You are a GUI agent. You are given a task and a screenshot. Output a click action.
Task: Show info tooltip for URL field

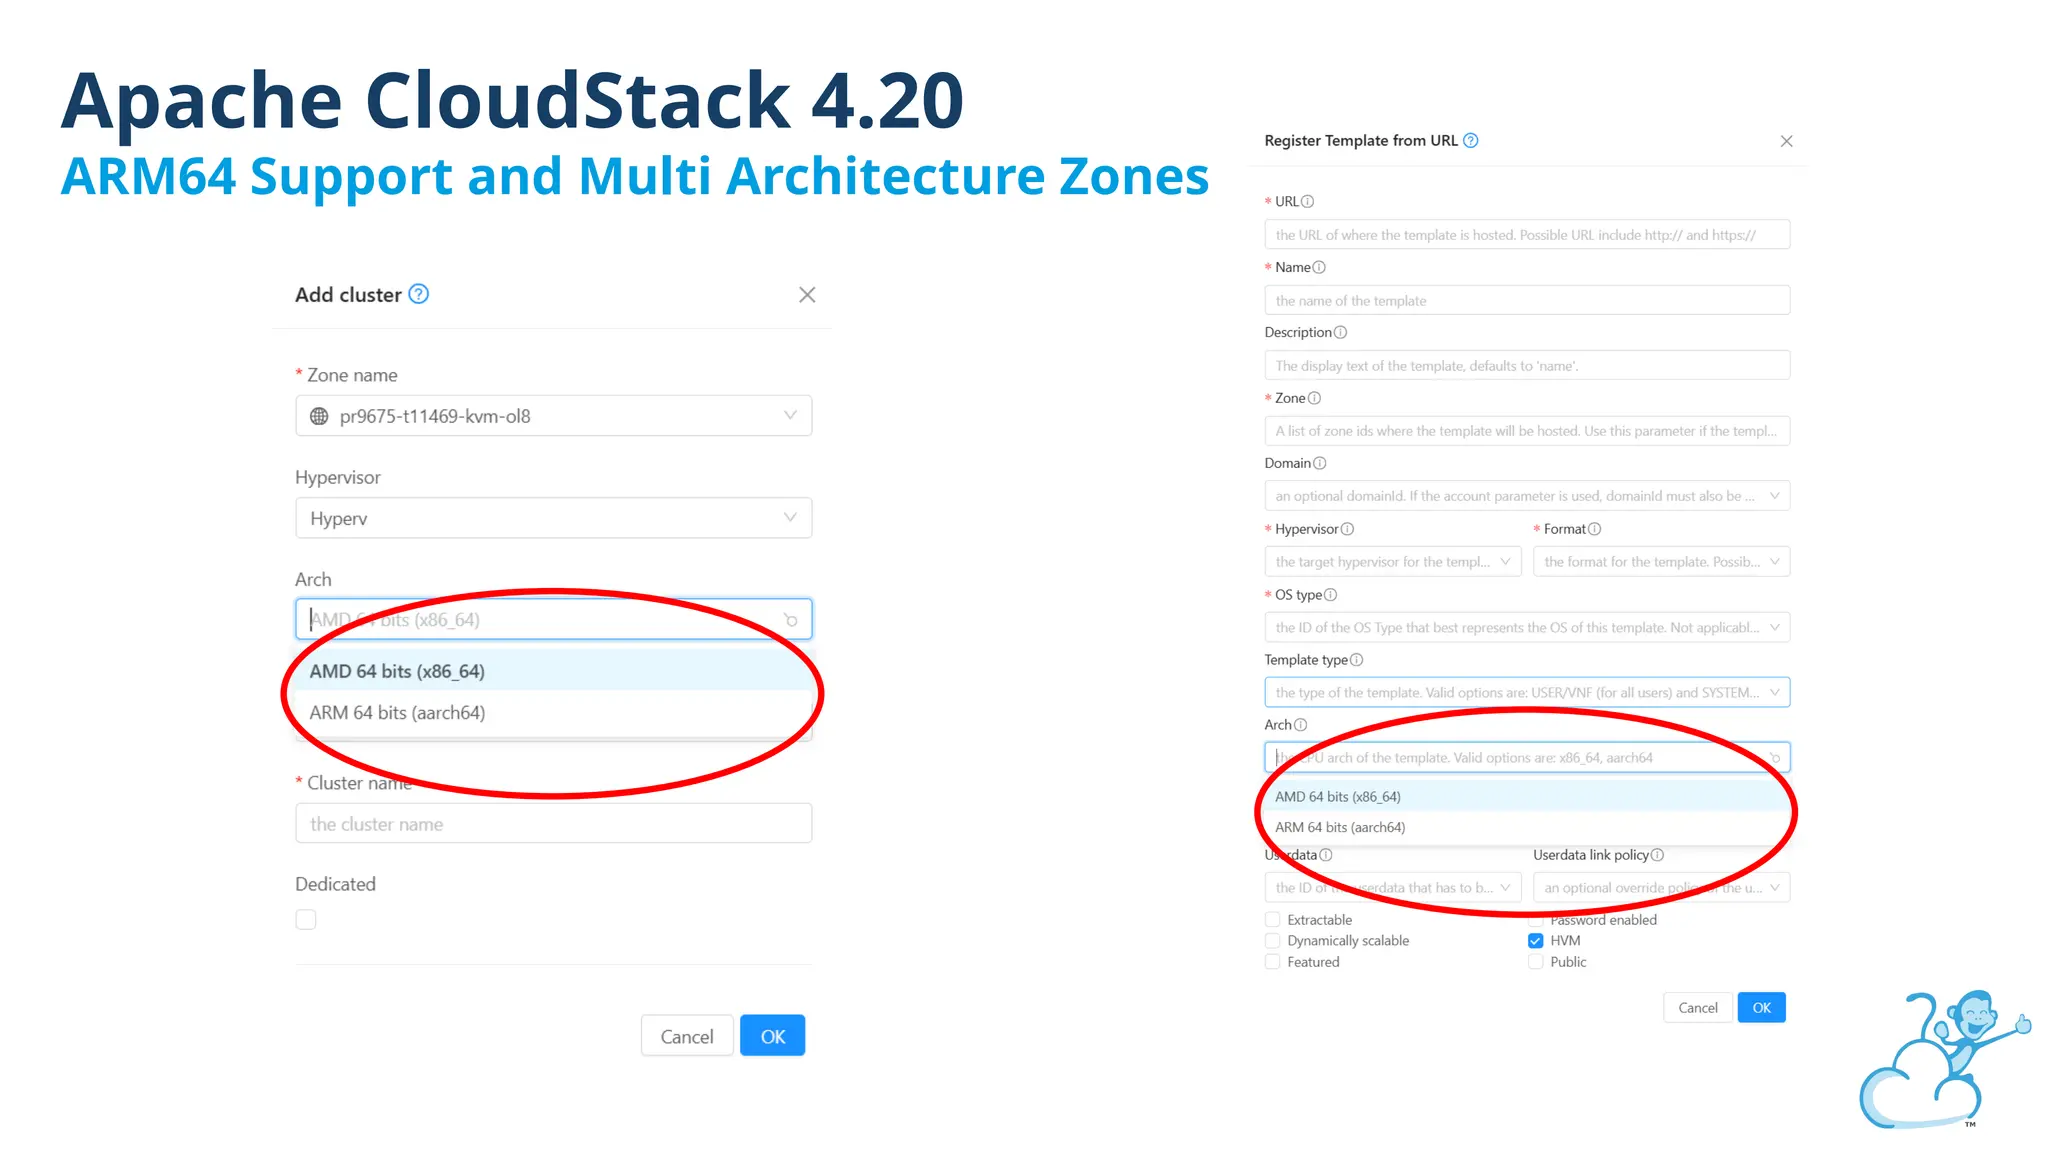tap(1307, 202)
